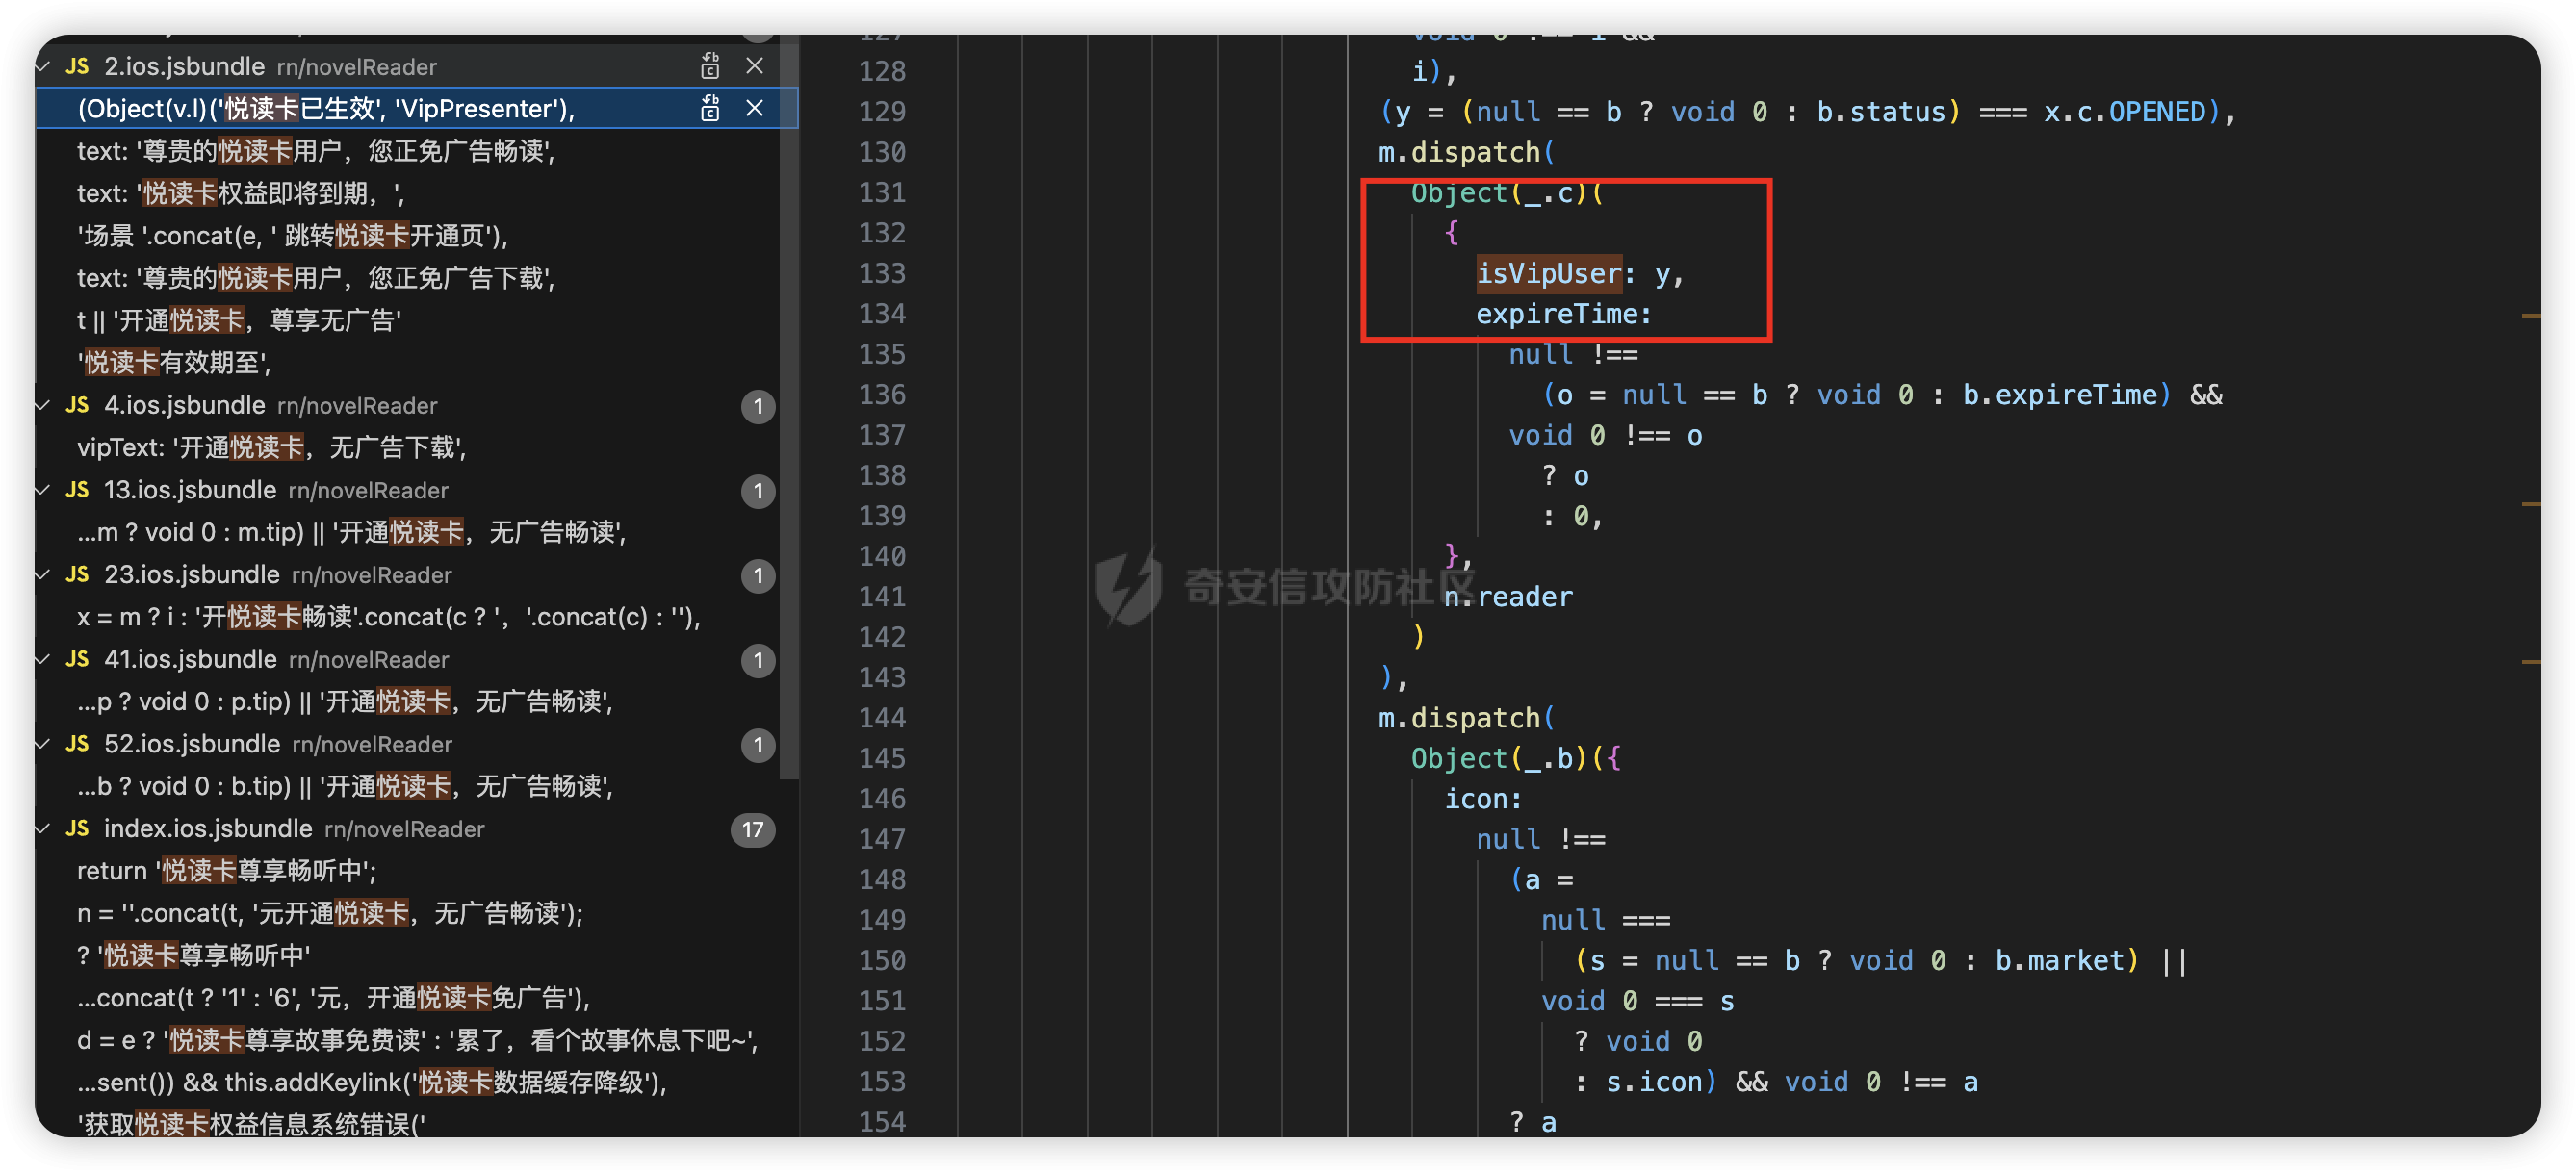Collapse the 41.ios.jsbundle results group
The width and height of the screenshot is (2576, 1172).
coord(43,660)
